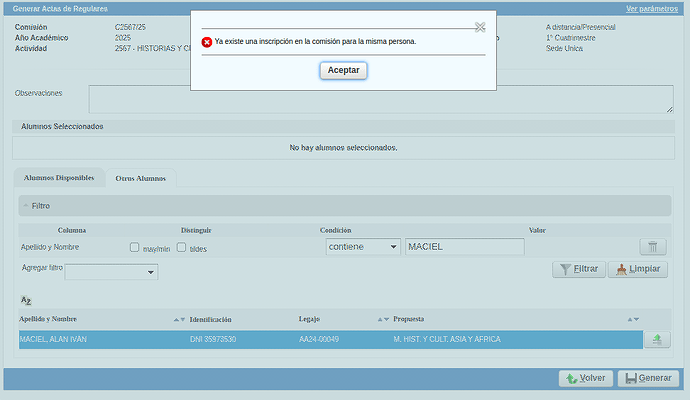Click the Limpiar button
Viewport: 690px width, 400px height.
(x=638, y=269)
